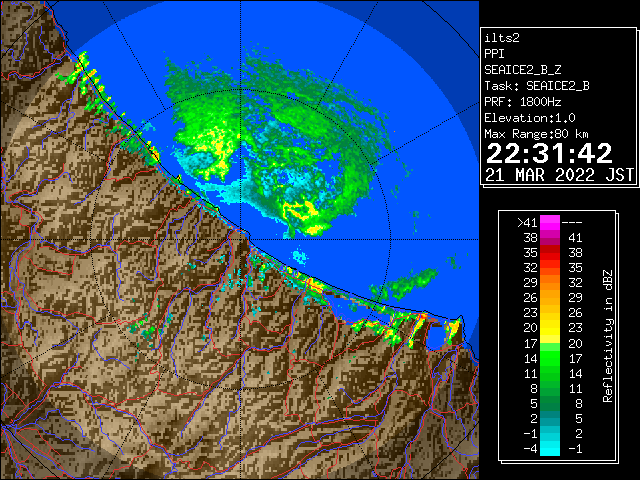Select '8' in legend right column
The width and height of the screenshot is (640, 480).
578,403
